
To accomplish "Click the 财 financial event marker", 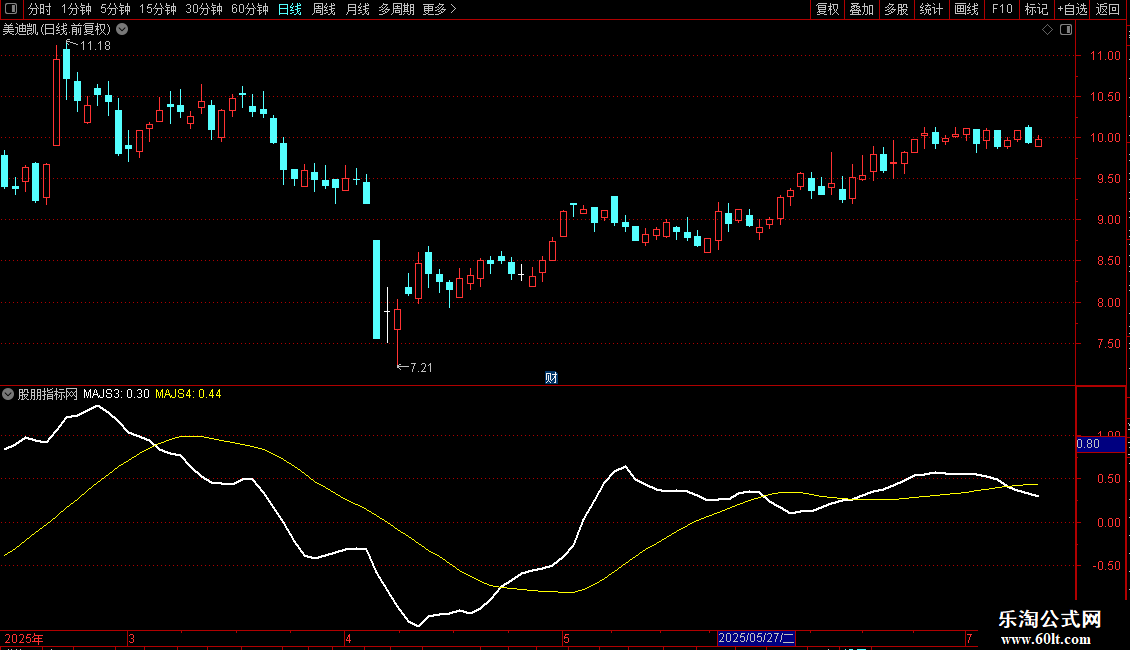I will (551, 378).
